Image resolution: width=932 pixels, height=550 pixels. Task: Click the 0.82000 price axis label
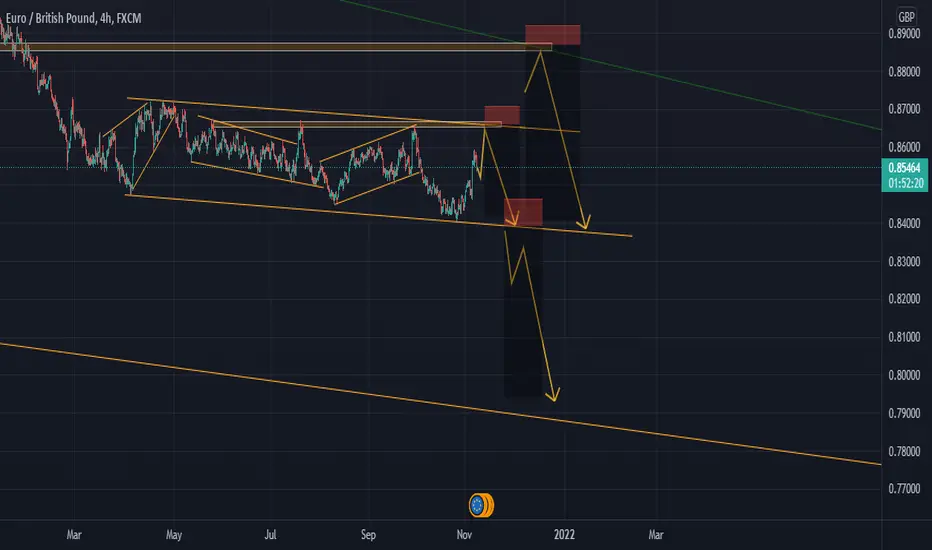coord(904,299)
